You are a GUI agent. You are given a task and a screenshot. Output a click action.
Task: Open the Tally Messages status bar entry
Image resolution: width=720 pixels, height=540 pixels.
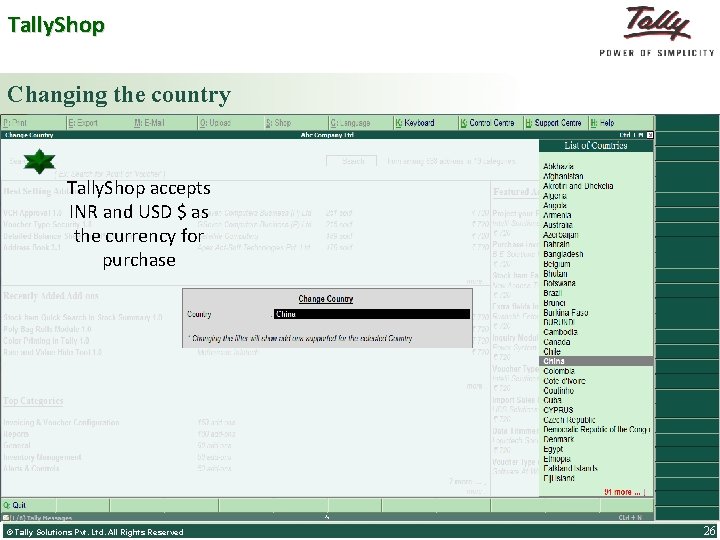[x=38, y=518]
